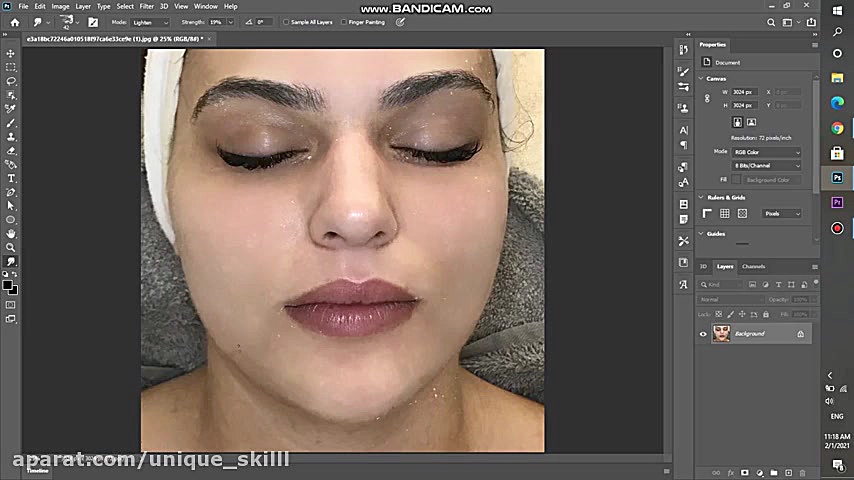
Task: Click the Document label in Properties
Action: 727,62
